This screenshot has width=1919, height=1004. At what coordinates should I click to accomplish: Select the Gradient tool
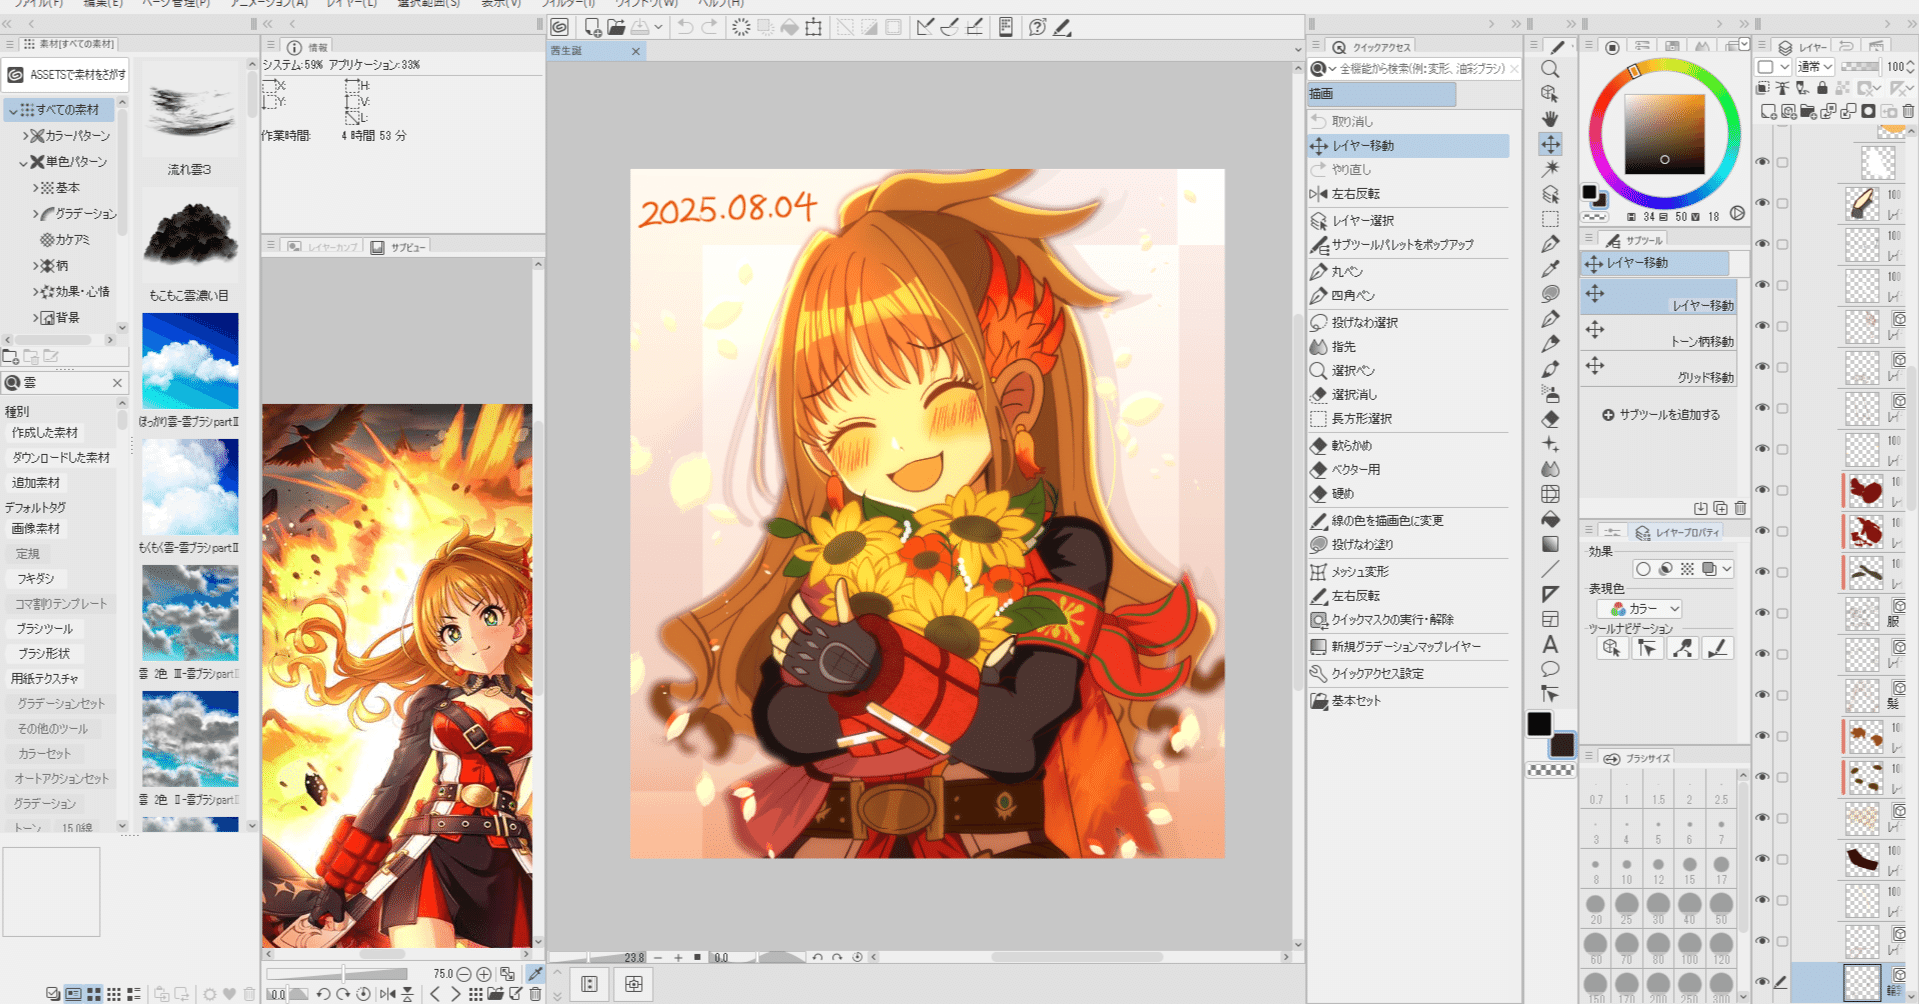pyautogui.click(x=1550, y=544)
